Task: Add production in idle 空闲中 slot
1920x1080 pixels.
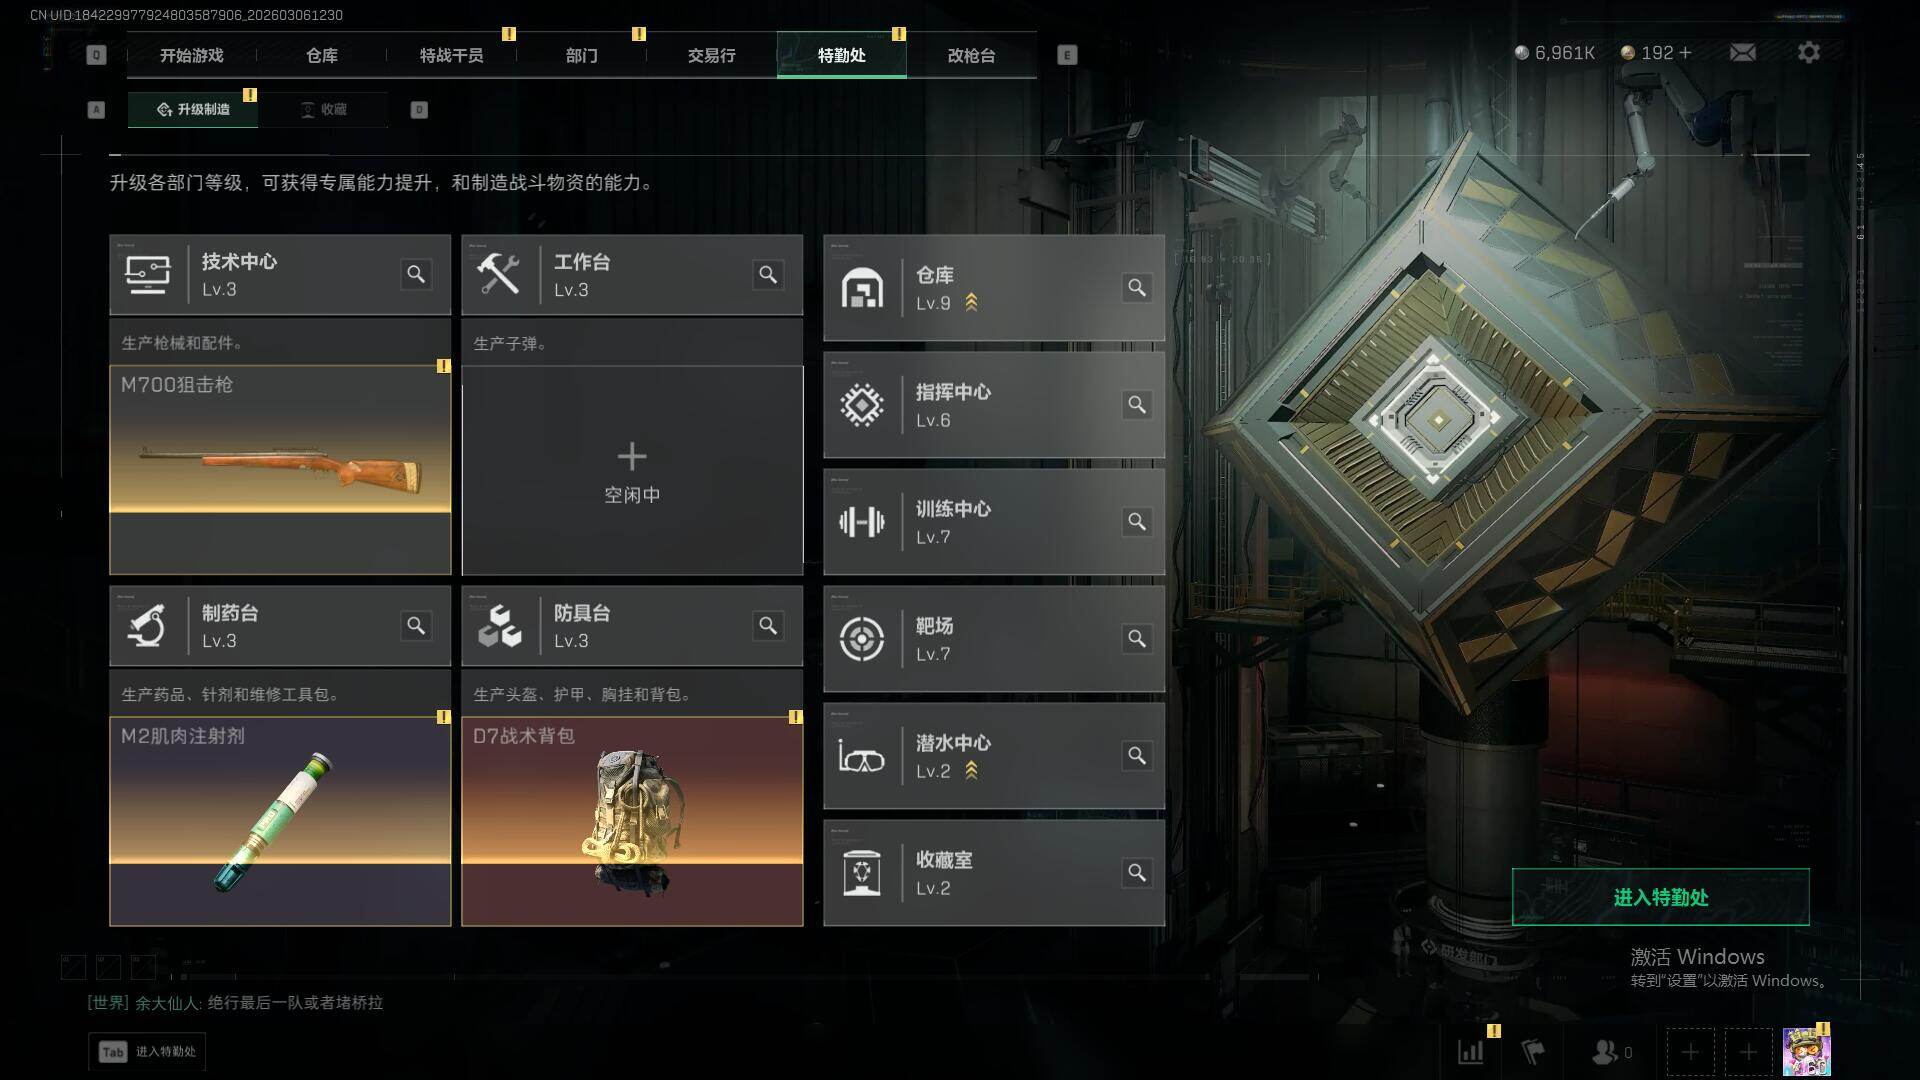Action: pyautogui.click(x=632, y=470)
